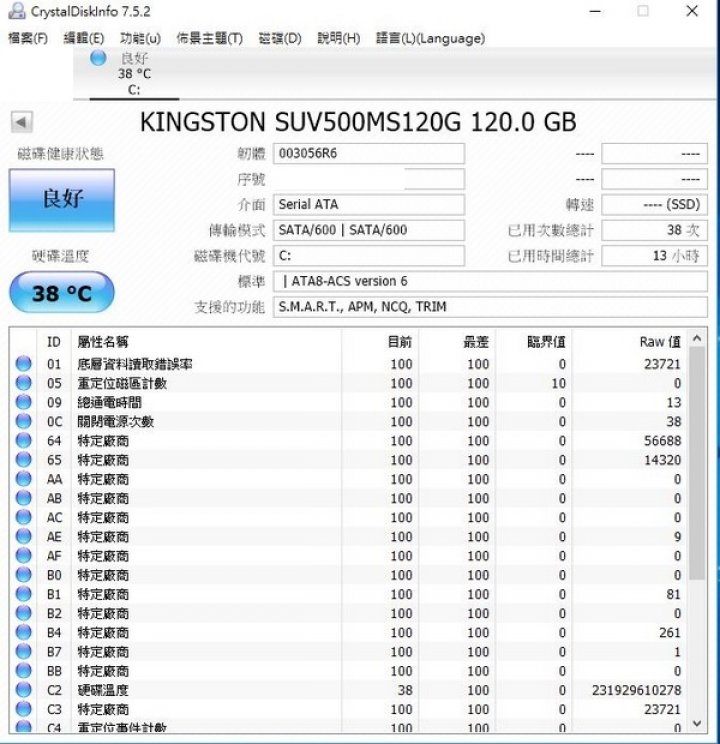The width and height of the screenshot is (720, 744).
Task: Open the 檔案(F) menu
Action: pos(28,38)
